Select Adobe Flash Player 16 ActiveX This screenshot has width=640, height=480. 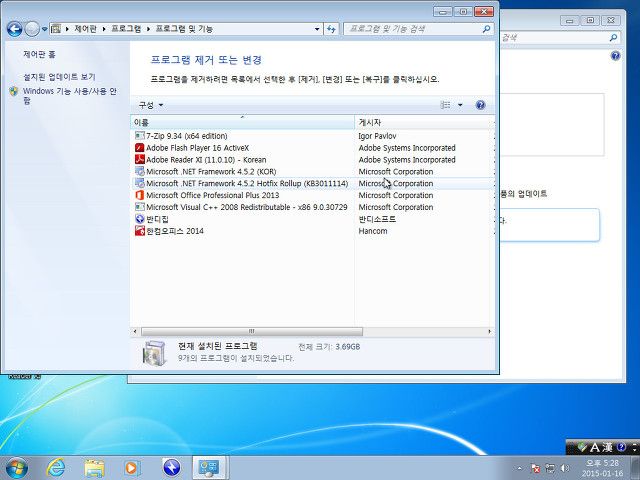click(x=198, y=148)
